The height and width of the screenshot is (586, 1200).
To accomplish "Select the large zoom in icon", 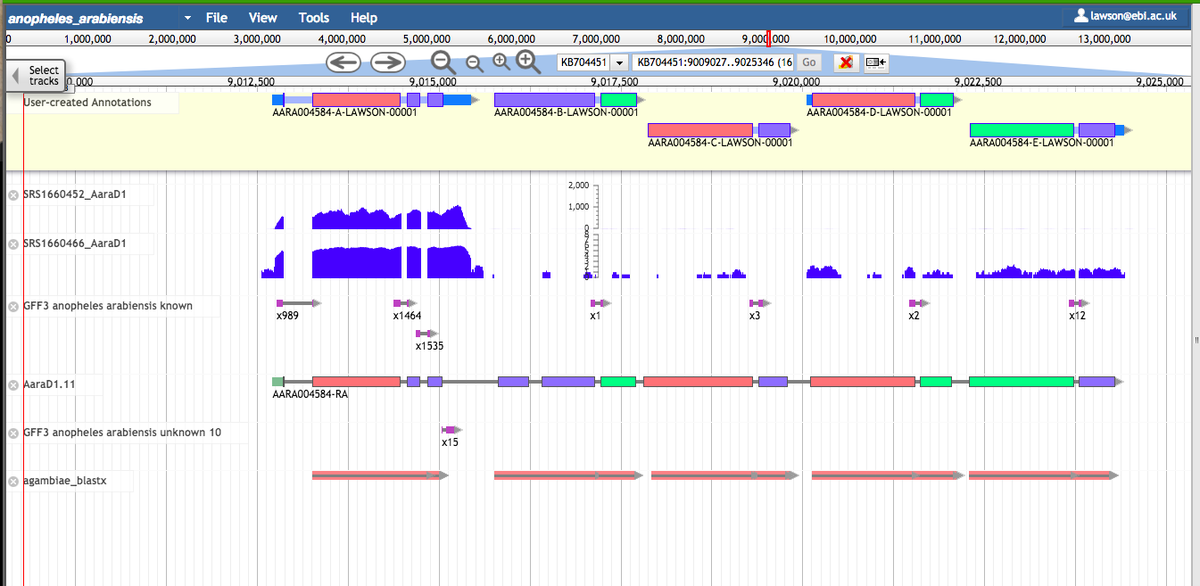I will [527, 61].
